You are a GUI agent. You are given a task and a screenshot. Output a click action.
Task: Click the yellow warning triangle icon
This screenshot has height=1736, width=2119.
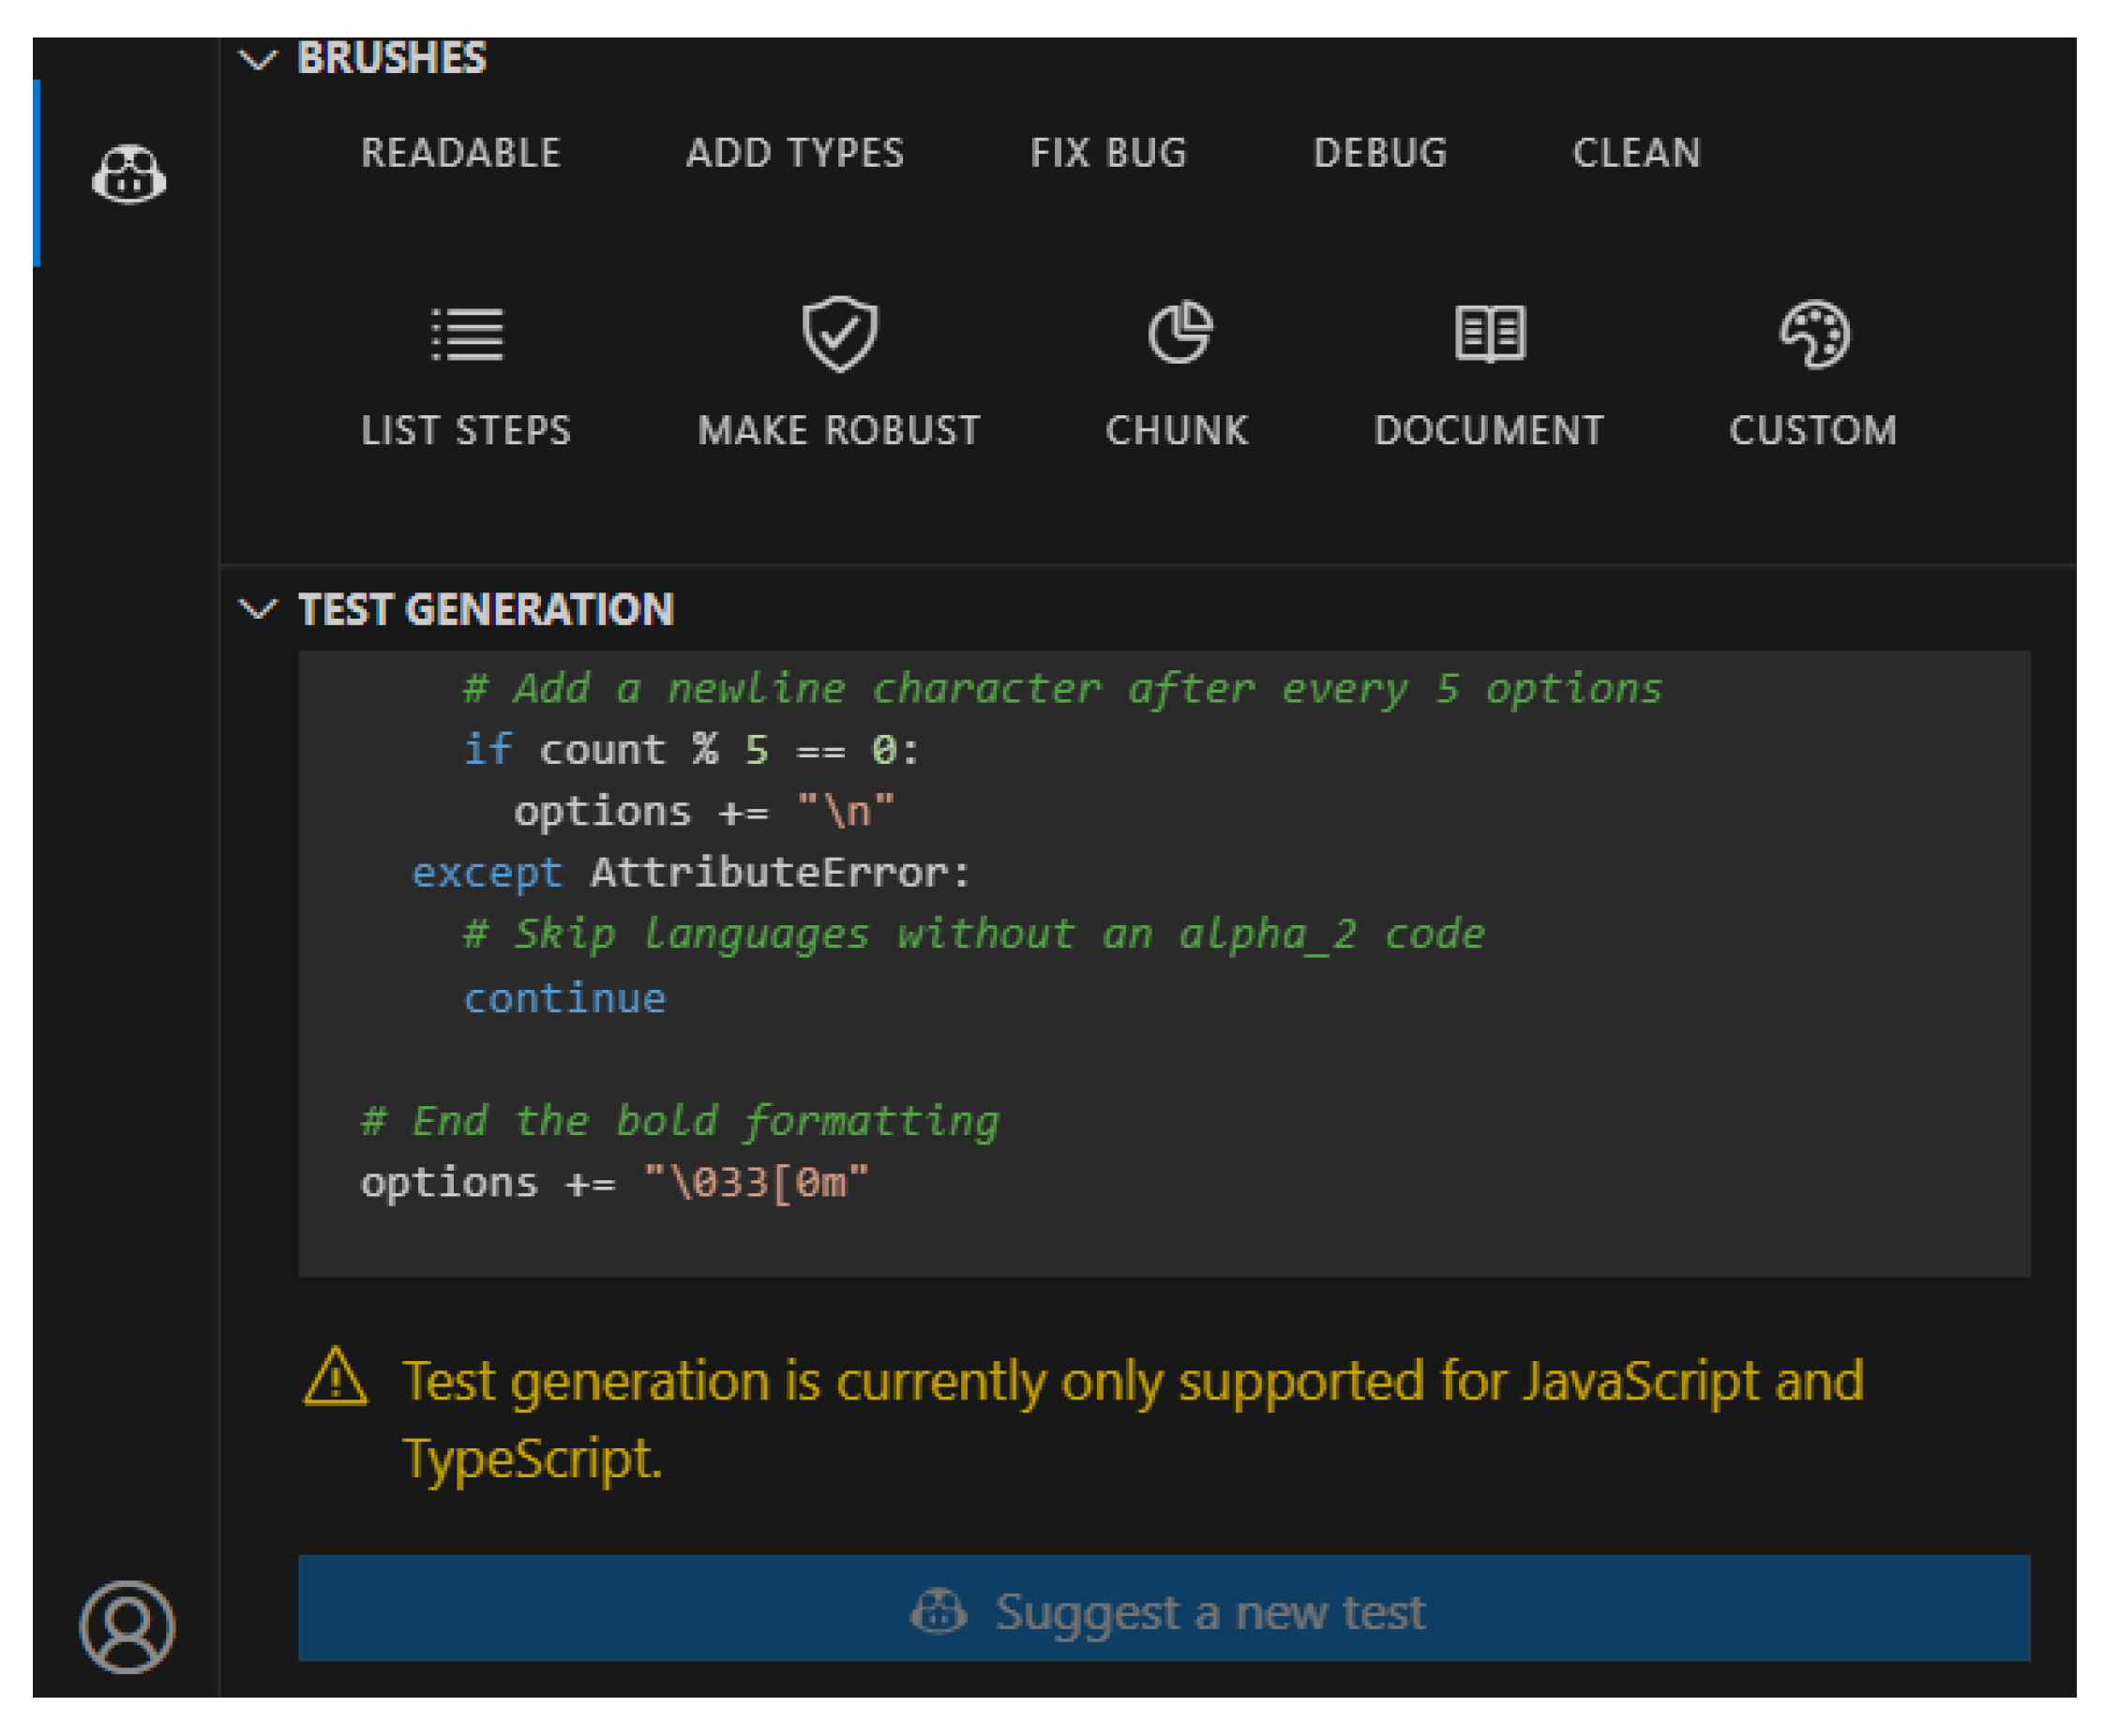[x=335, y=1380]
